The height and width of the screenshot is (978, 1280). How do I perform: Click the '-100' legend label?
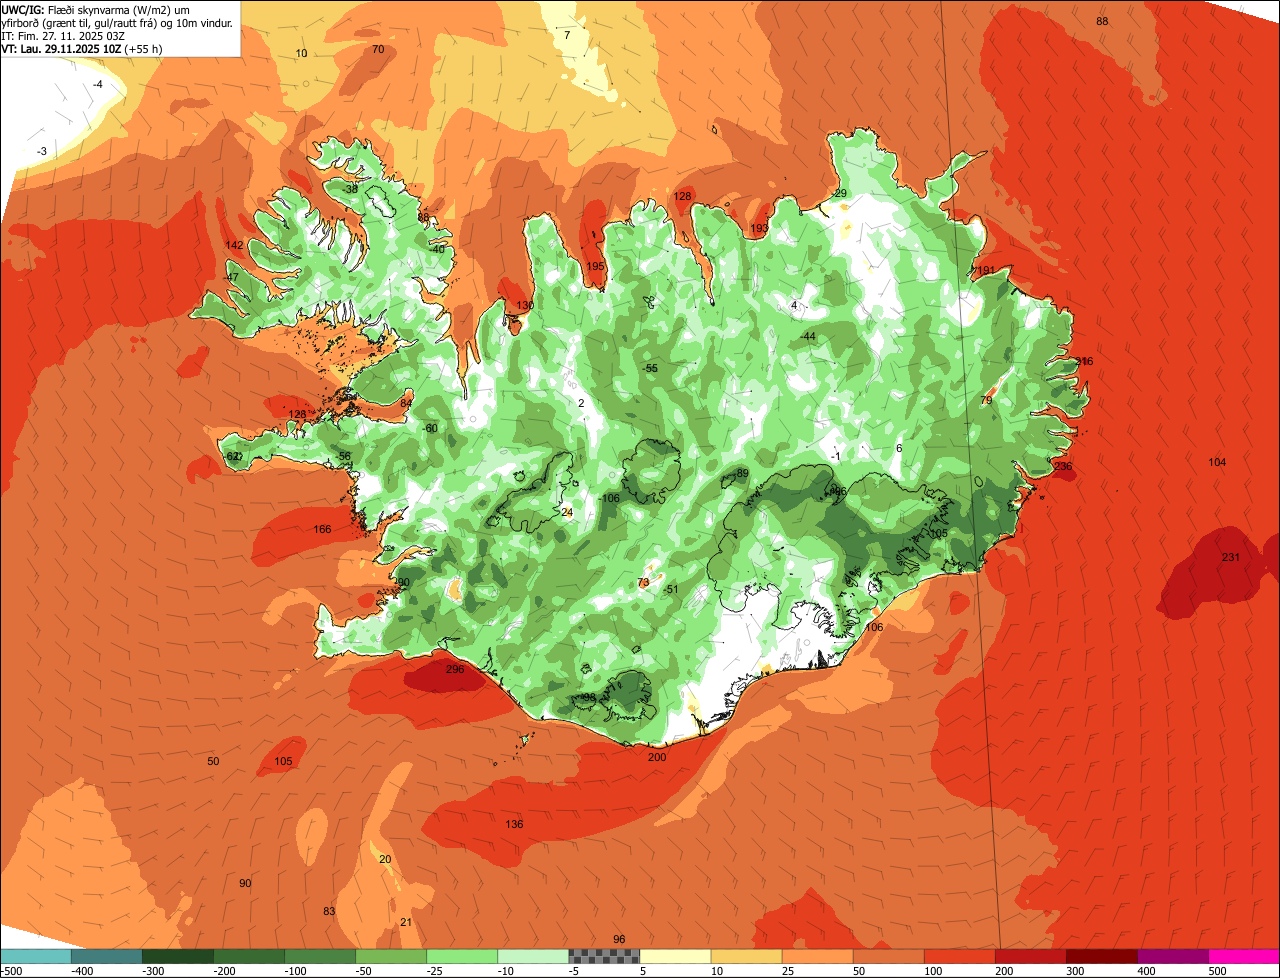pyautogui.click(x=294, y=971)
